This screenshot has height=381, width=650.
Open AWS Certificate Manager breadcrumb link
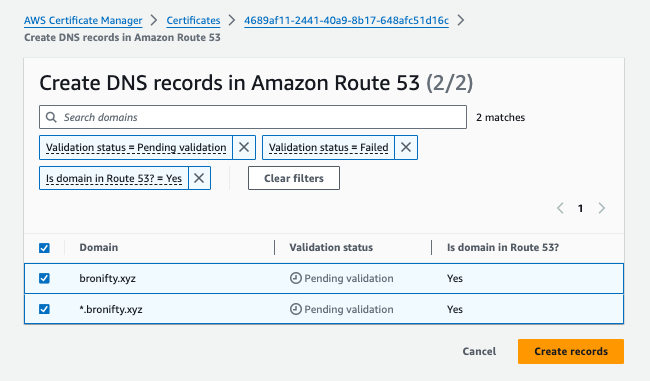tap(83, 20)
